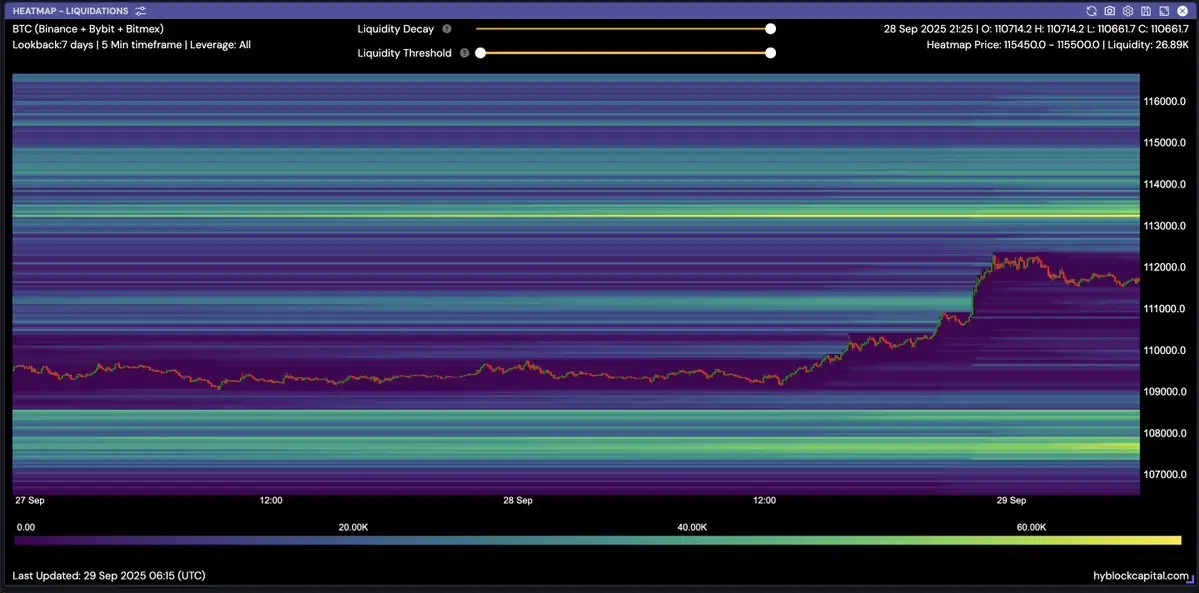Click the 0.00 color scale label

pyautogui.click(x=25, y=527)
